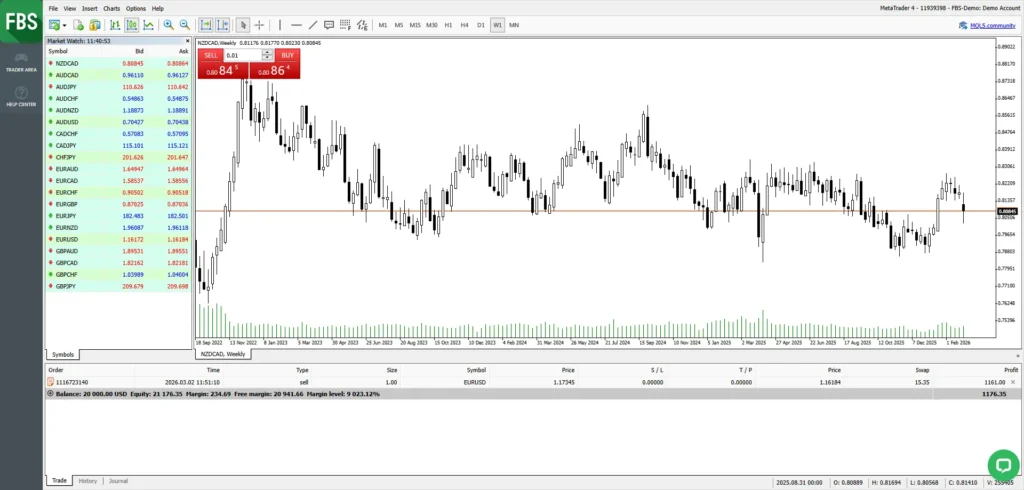Increase trade volume with up stepper
The height and width of the screenshot is (490, 1024).
267,52
